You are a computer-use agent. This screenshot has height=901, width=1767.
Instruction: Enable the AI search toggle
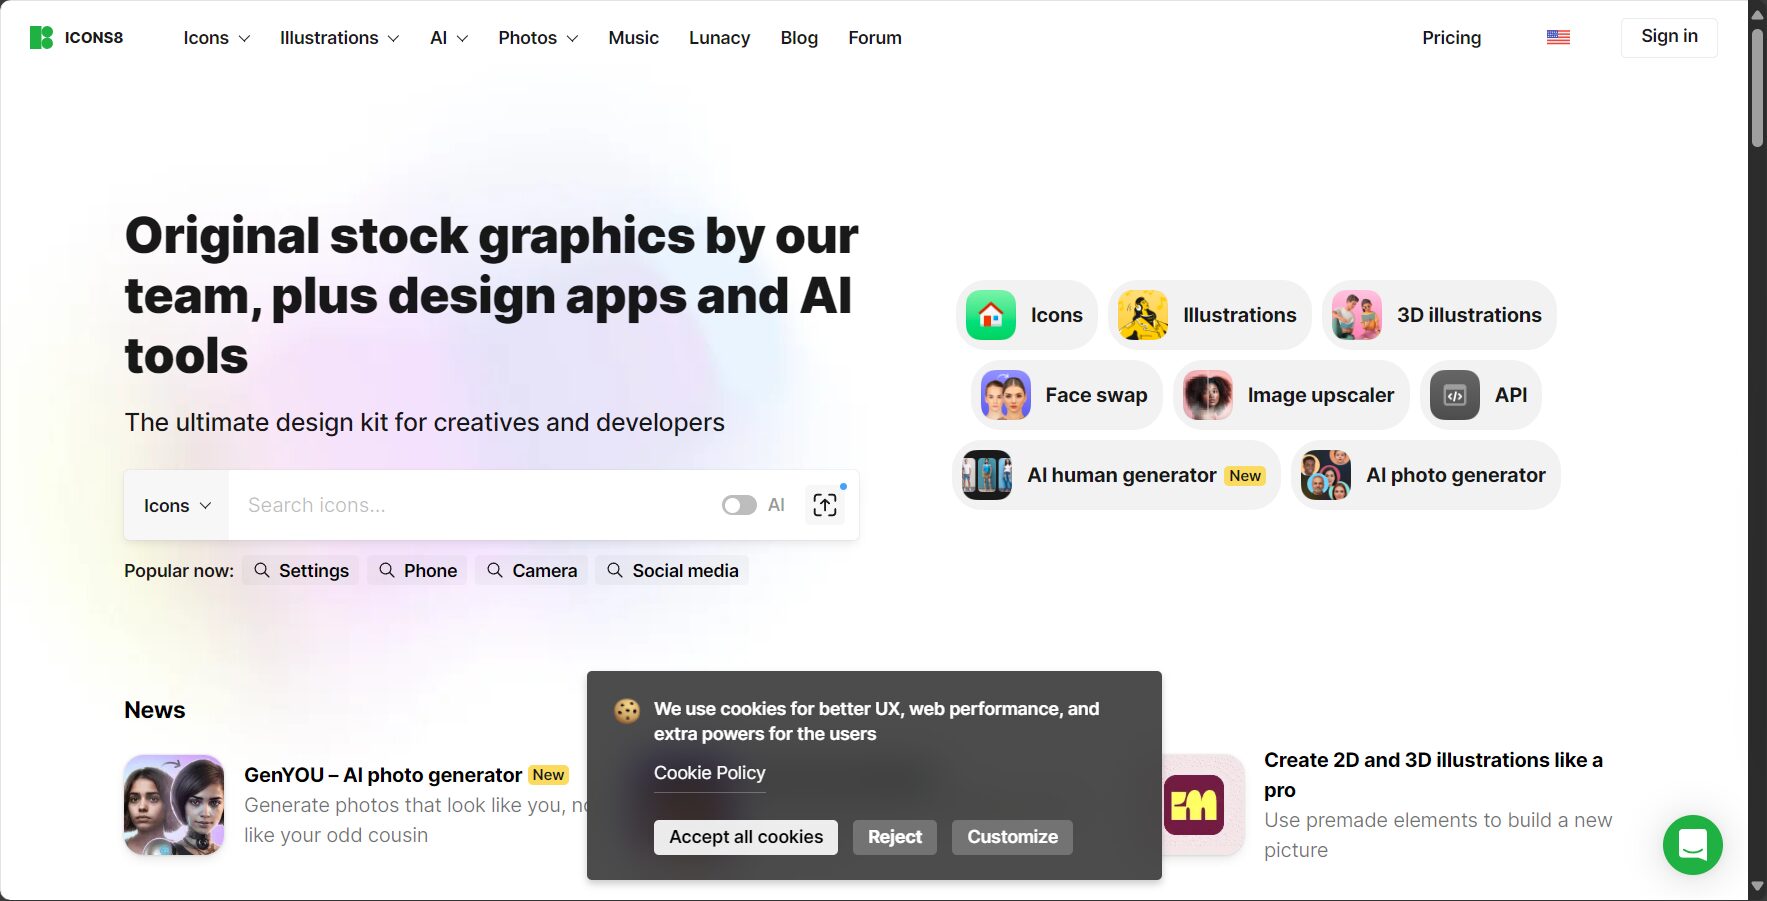pos(739,505)
